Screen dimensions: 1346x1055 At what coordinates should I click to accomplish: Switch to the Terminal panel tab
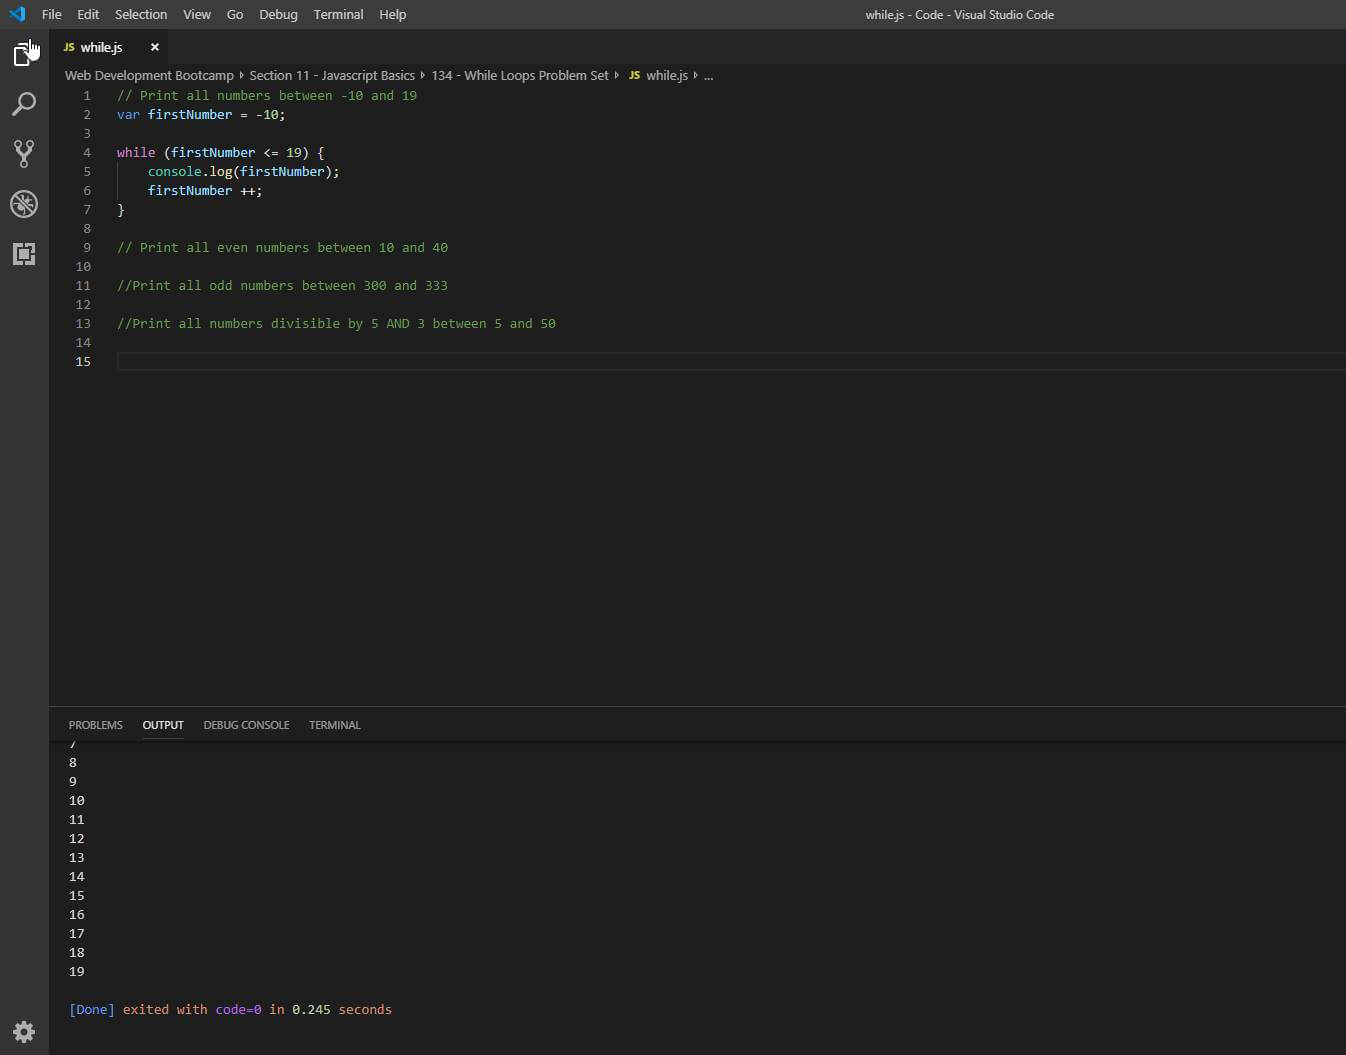coord(335,725)
